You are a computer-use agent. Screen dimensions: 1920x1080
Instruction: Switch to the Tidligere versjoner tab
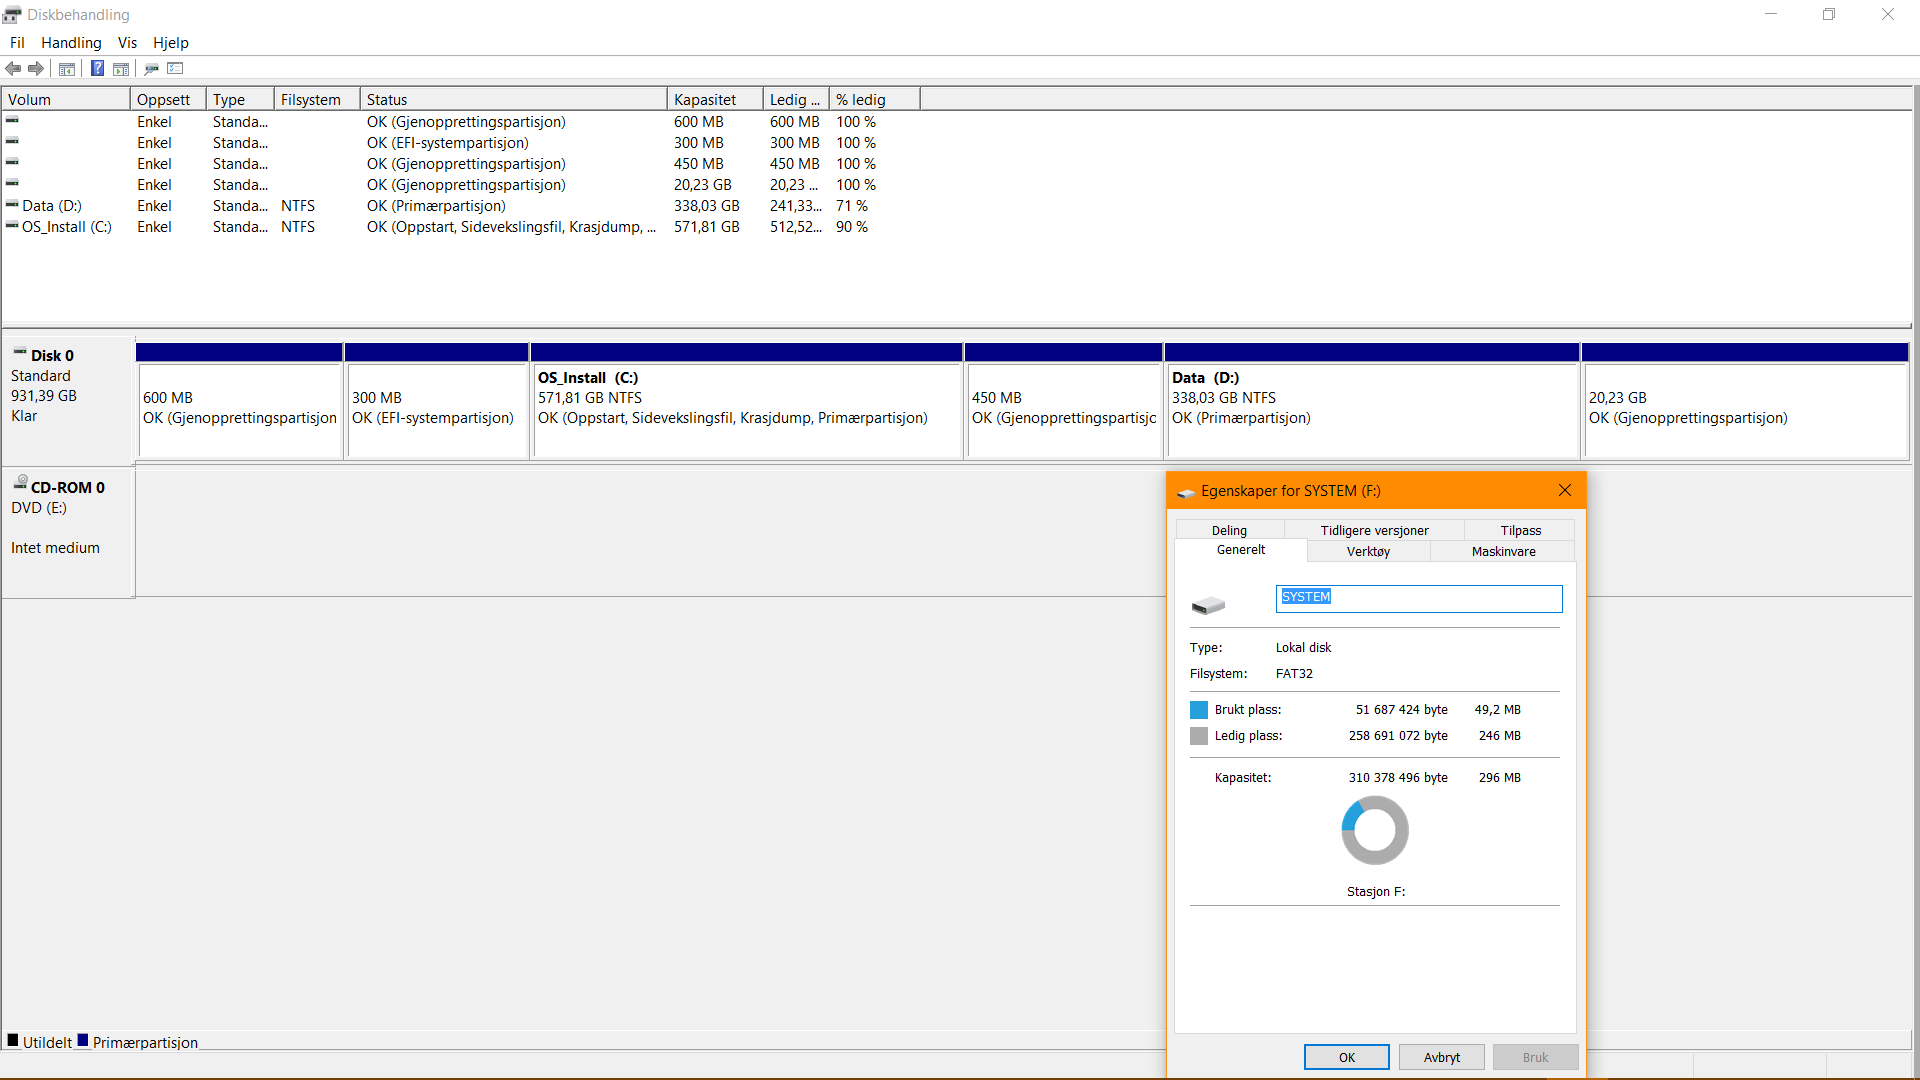1374,530
